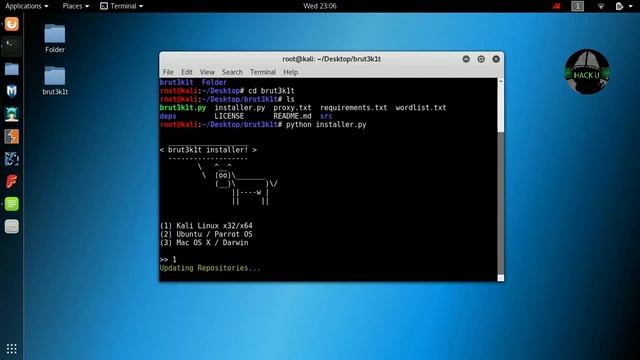
Task: Click the workspace indicator showing 1
Action: pos(578,6)
